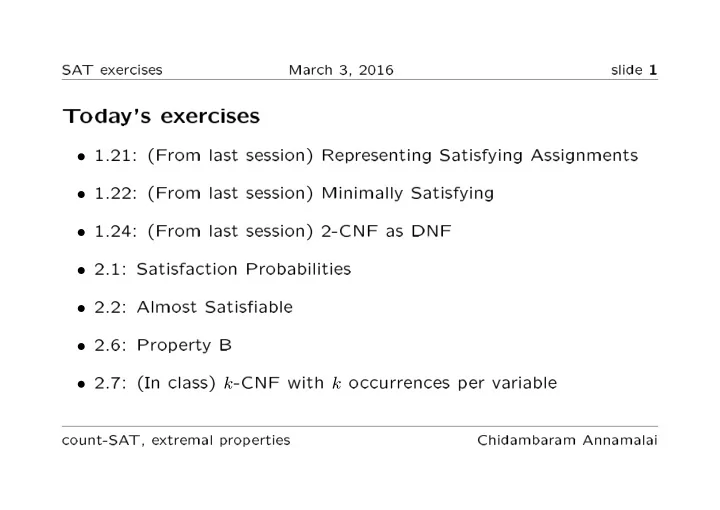This screenshot has width=720, height=510.
Task: Click 'occurrences per variable' text
Action: (453, 383)
